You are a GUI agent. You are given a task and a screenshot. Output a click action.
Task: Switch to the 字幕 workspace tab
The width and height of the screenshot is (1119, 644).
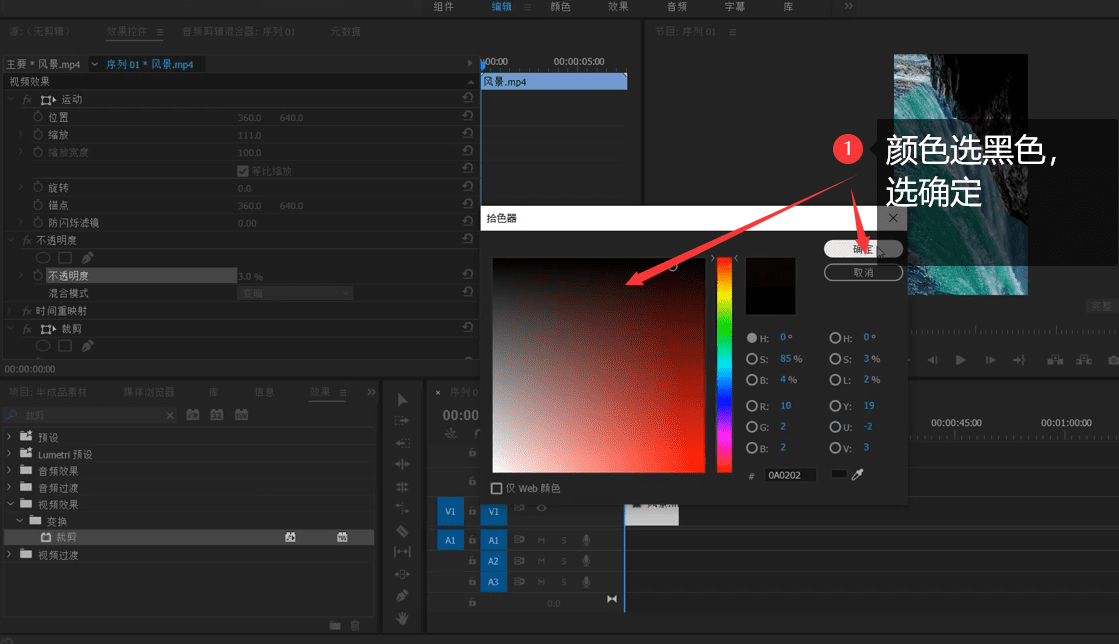[x=734, y=6]
